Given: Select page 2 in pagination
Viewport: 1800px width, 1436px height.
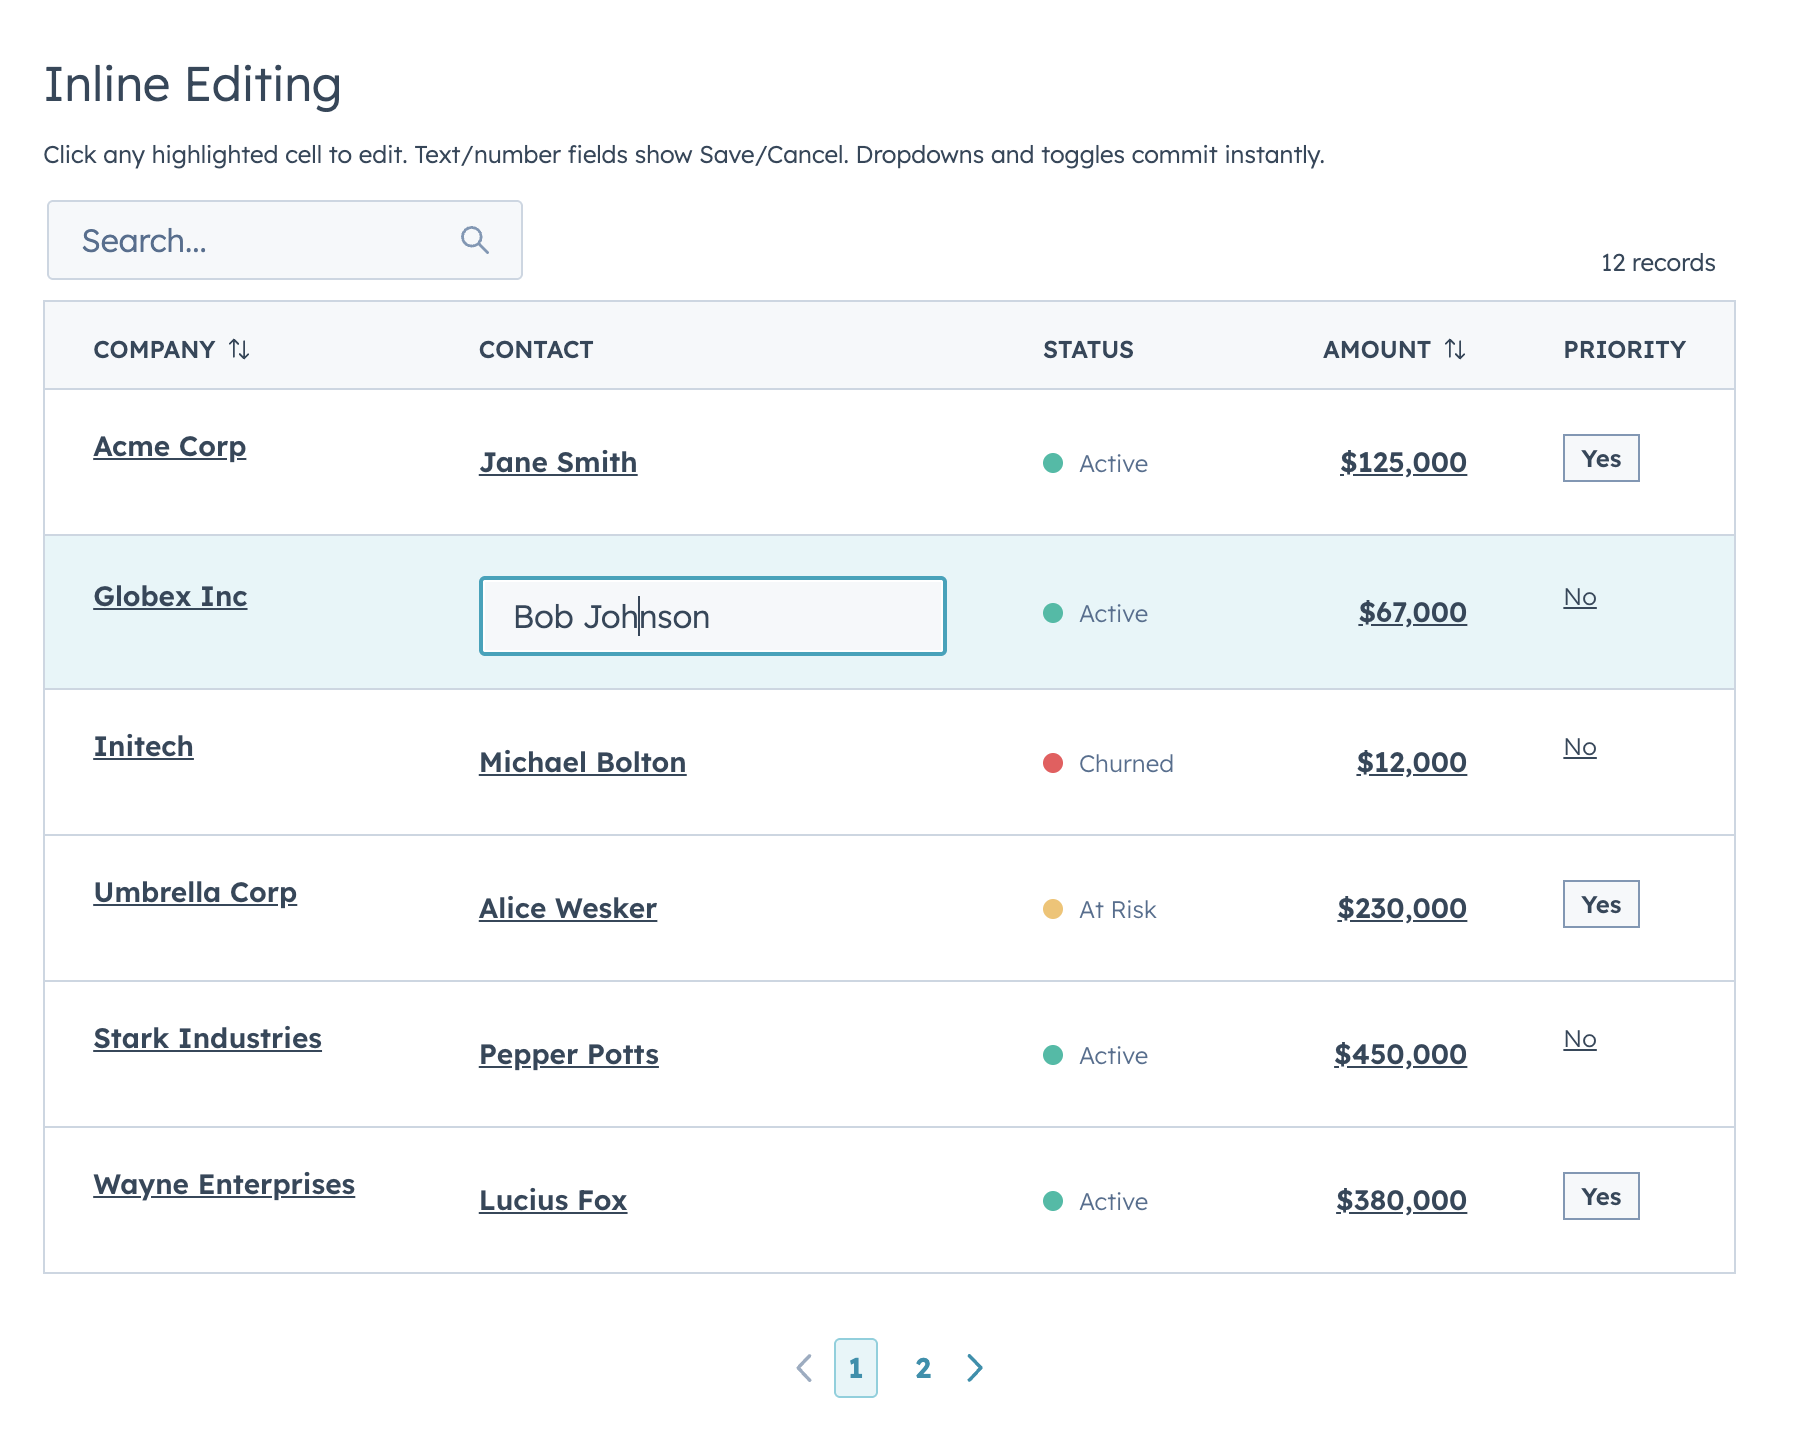Looking at the screenshot, I should click(x=923, y=1368).
